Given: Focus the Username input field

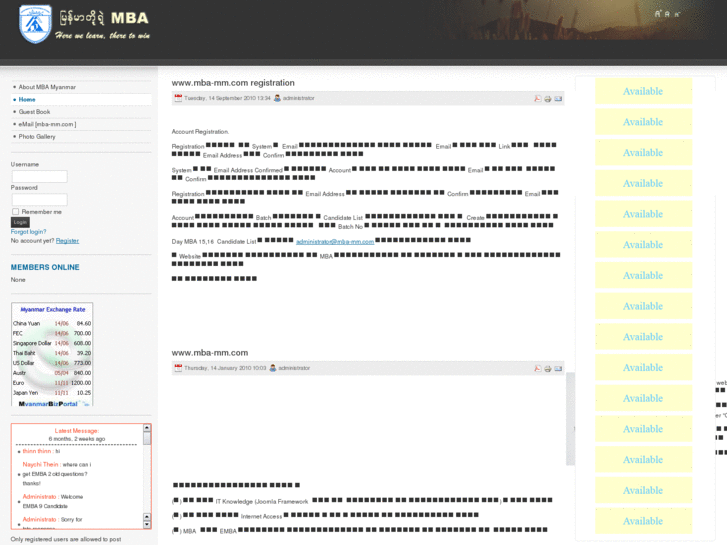Looking at the screenshot, I should click(39, 176).
